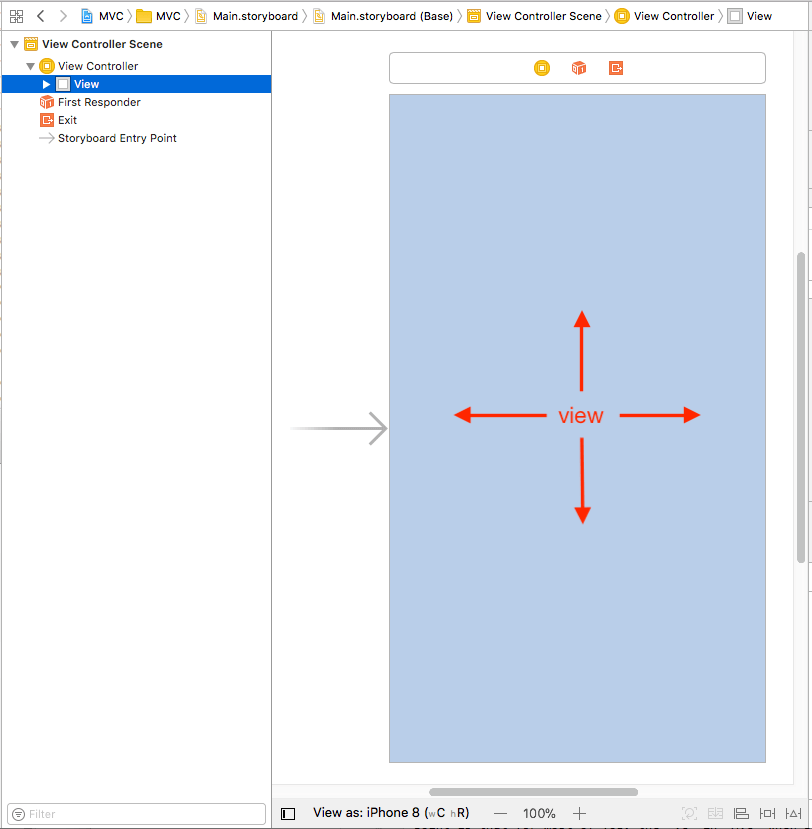Select Storyboard Entry Point in outline
The width and height of the screenshot is (812, 829).
(x=116, y=138)
